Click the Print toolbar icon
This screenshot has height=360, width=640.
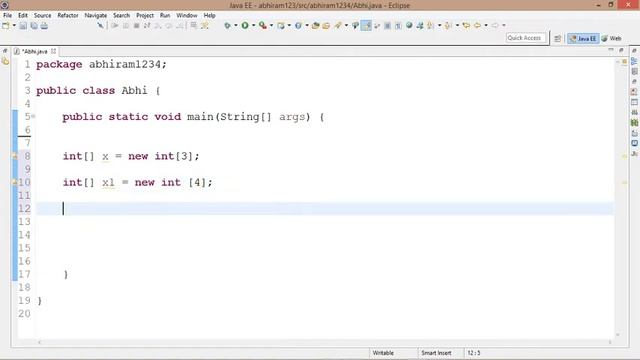coord(44,25)
